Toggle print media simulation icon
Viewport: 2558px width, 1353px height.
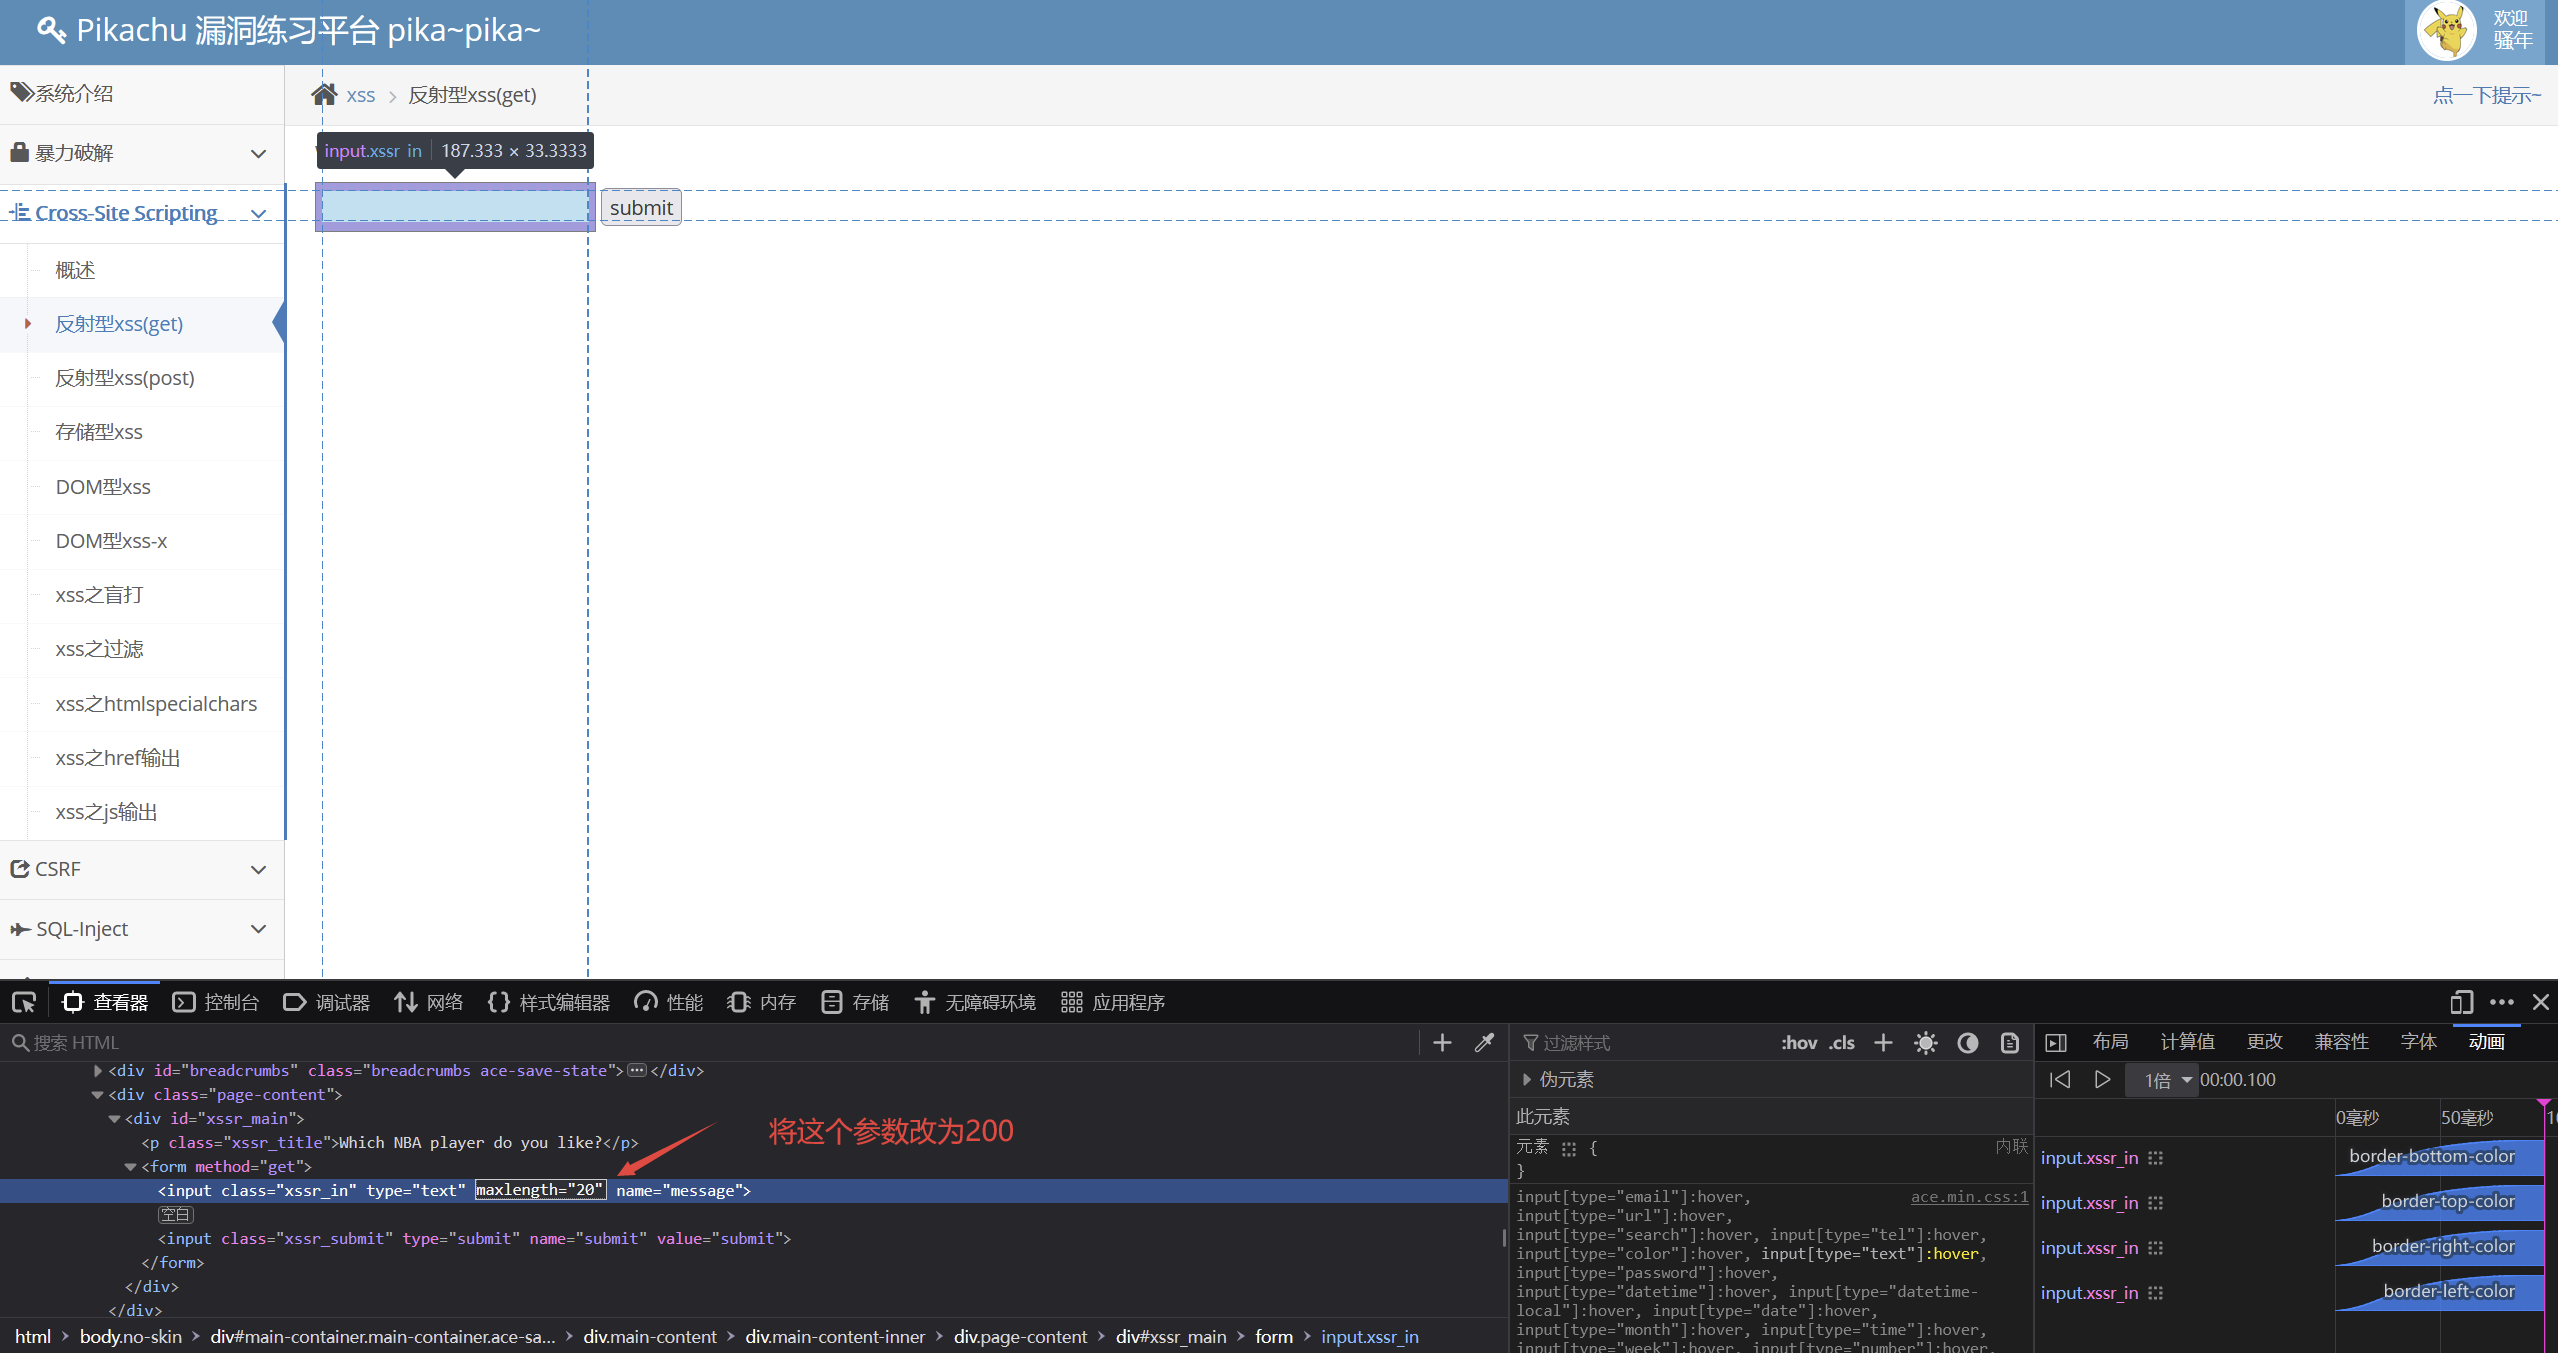click(2009, 1043)
